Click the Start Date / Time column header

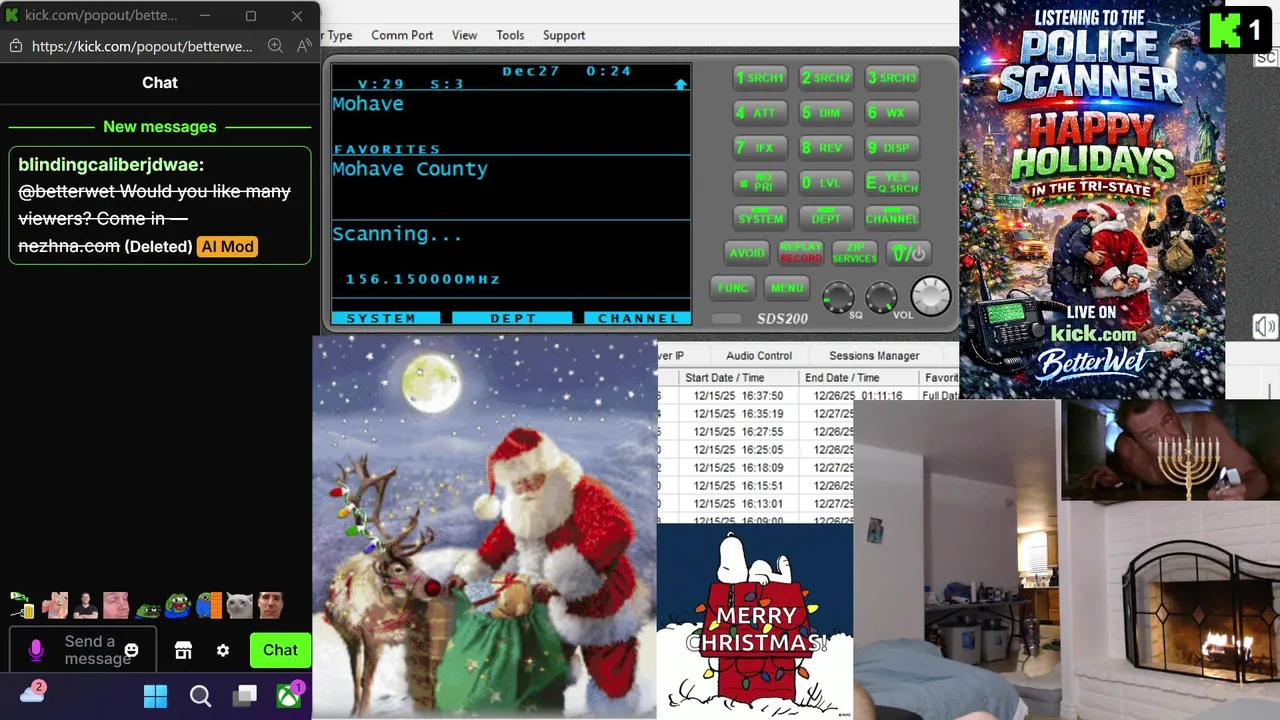click(739, 378)
